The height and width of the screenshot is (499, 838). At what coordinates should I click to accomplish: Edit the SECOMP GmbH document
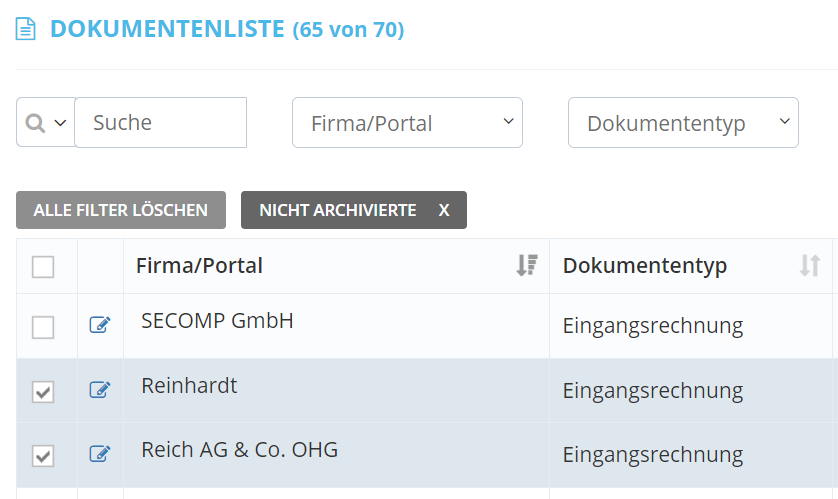coord(100,324)
